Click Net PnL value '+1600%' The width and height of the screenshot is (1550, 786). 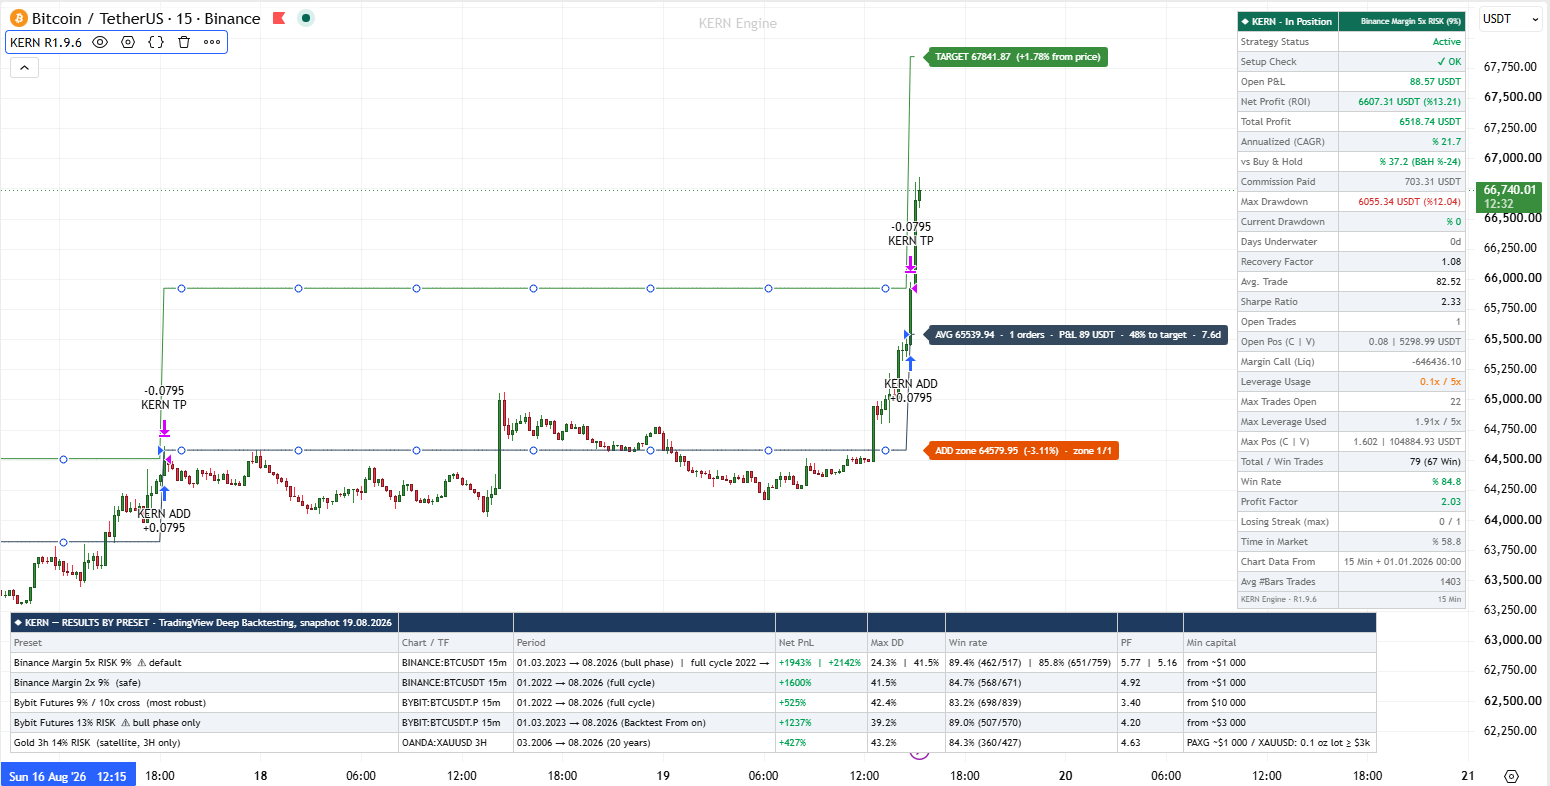point(795,683)
